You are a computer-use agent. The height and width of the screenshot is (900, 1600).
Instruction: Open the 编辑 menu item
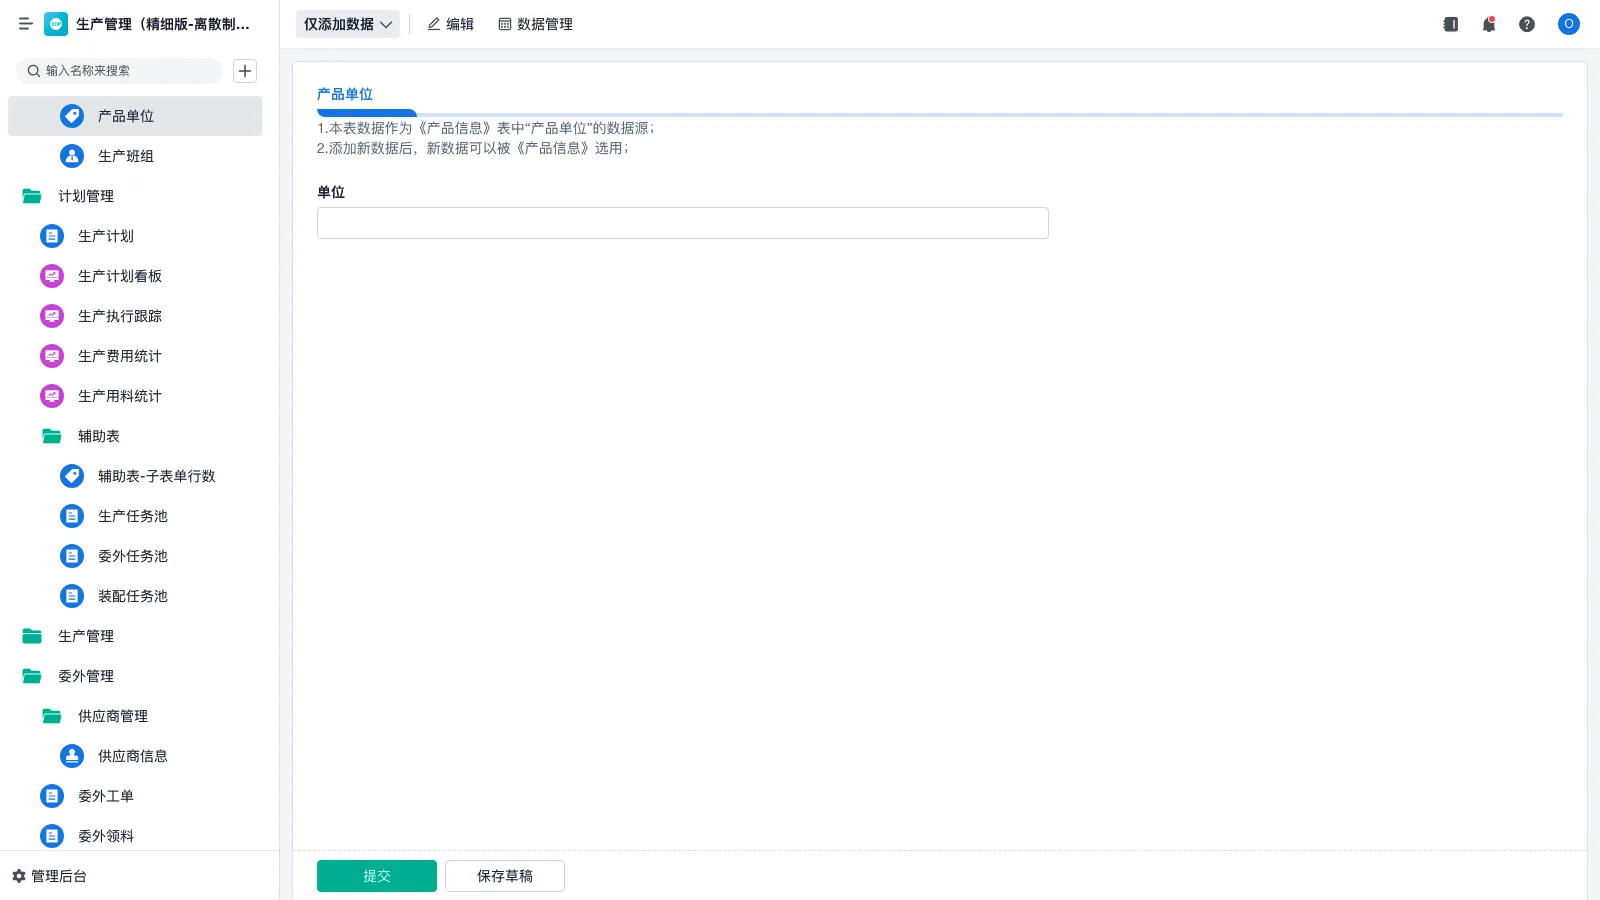pos(450,24)
